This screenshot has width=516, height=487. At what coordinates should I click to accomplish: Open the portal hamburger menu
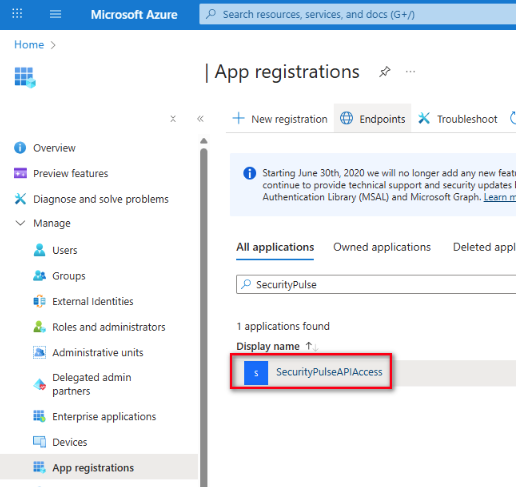(x=55, y=14)
